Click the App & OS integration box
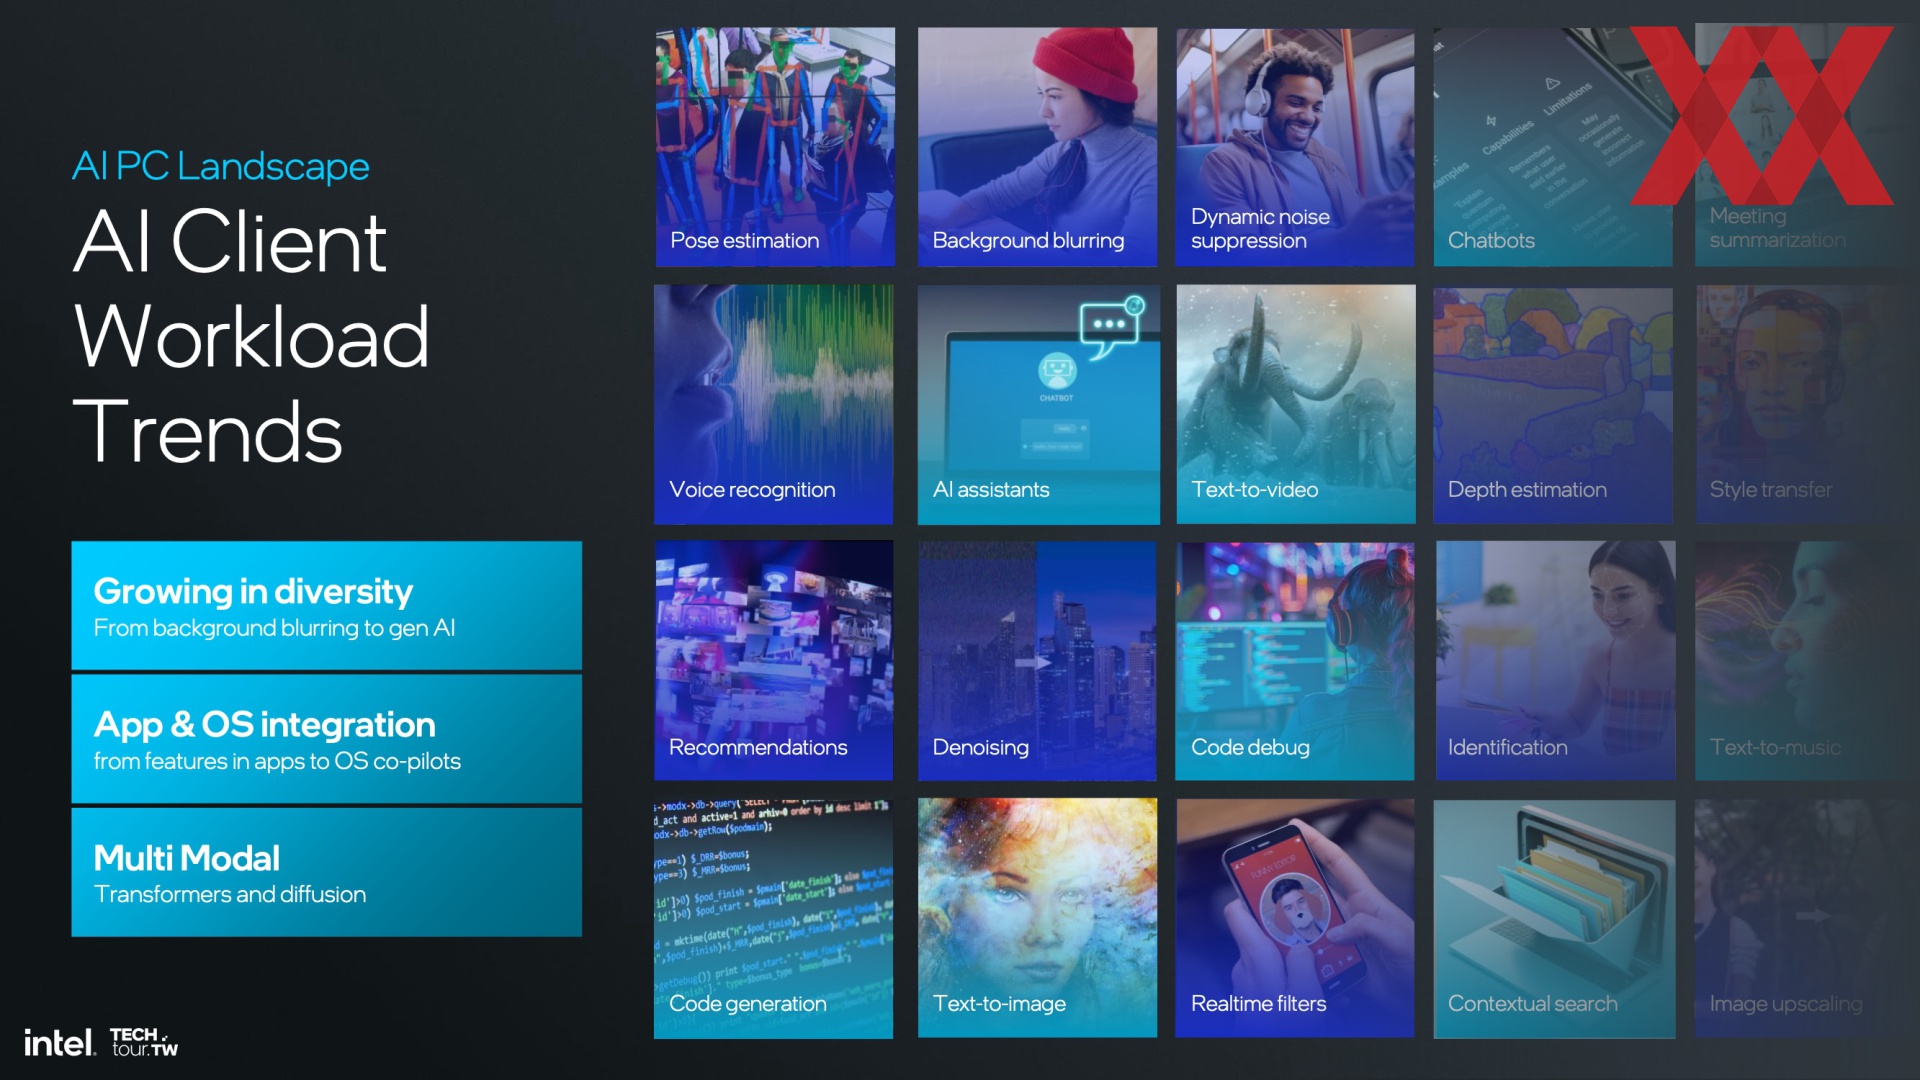1920x1080 pixels. [327, 739]
